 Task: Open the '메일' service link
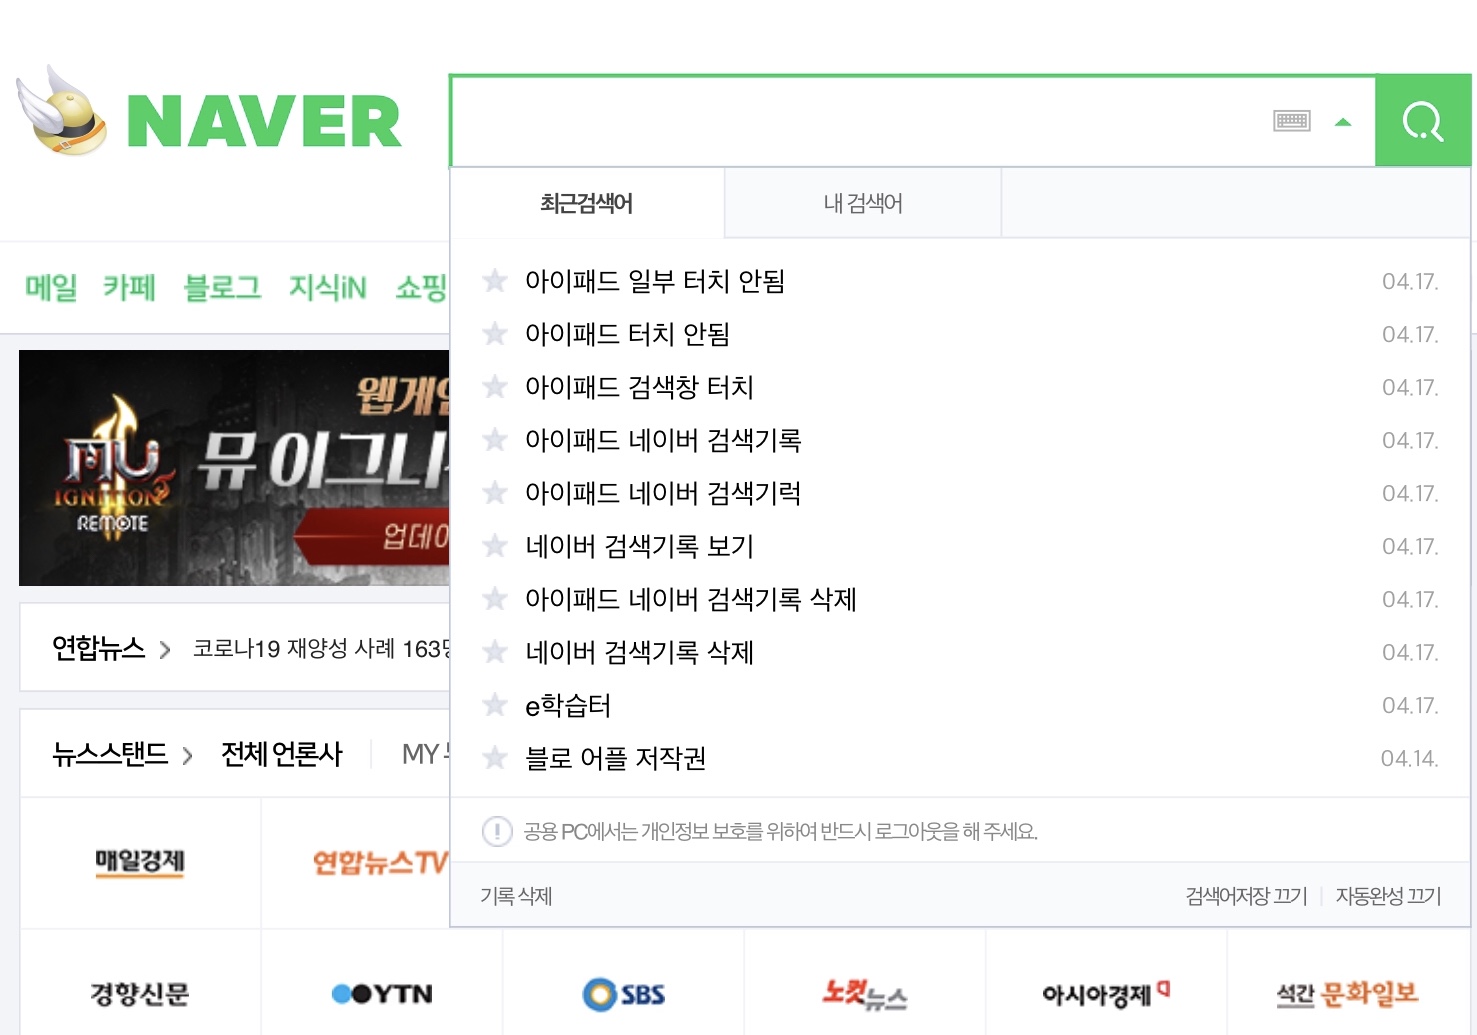pyautogui.click(x=51, y=288)
